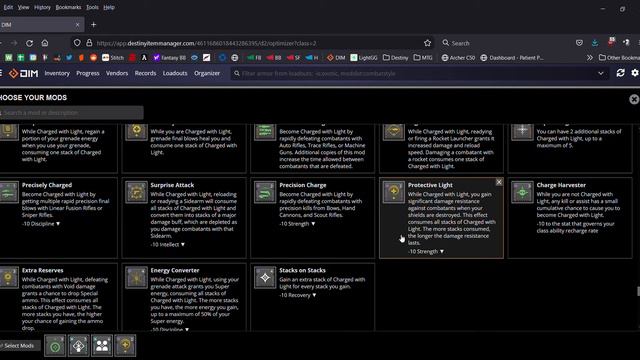
Task: Expand the DIM search filter dropdown chevron
Action: coord(601,73)
